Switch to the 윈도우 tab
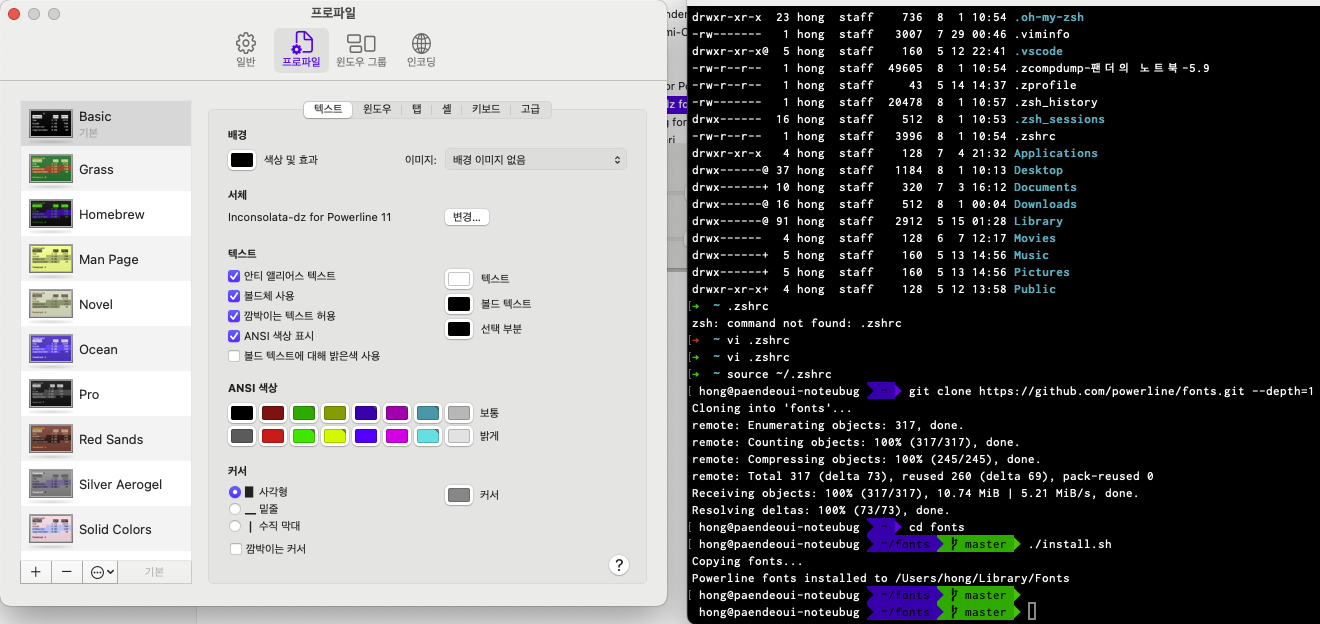Viewport: 1320px width, 624px height. [377, 109]
